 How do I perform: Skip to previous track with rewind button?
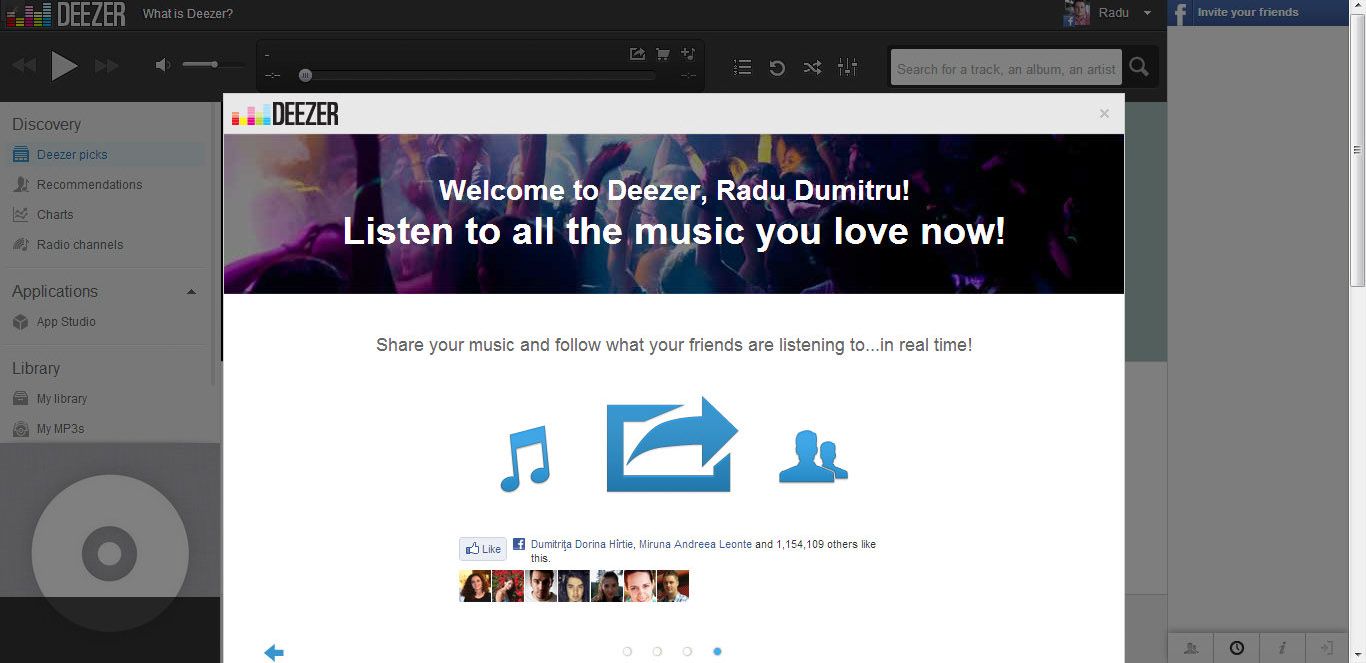pyautogui.click(x=24, y=66)
